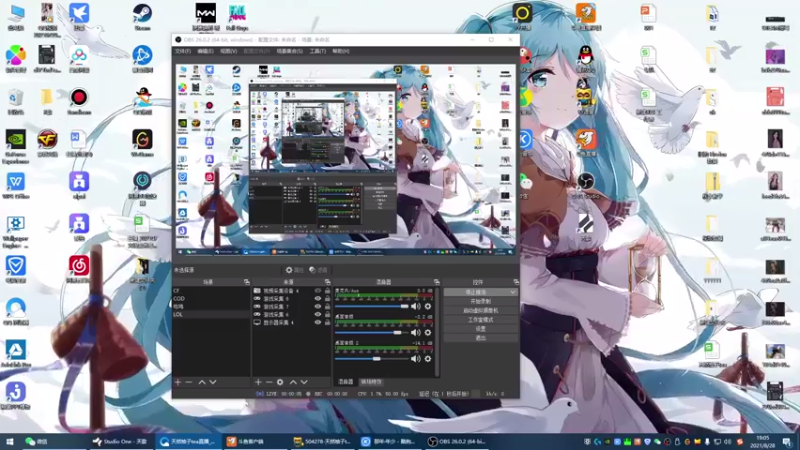Move the selected scene up
800x450 pixels.
202,382
